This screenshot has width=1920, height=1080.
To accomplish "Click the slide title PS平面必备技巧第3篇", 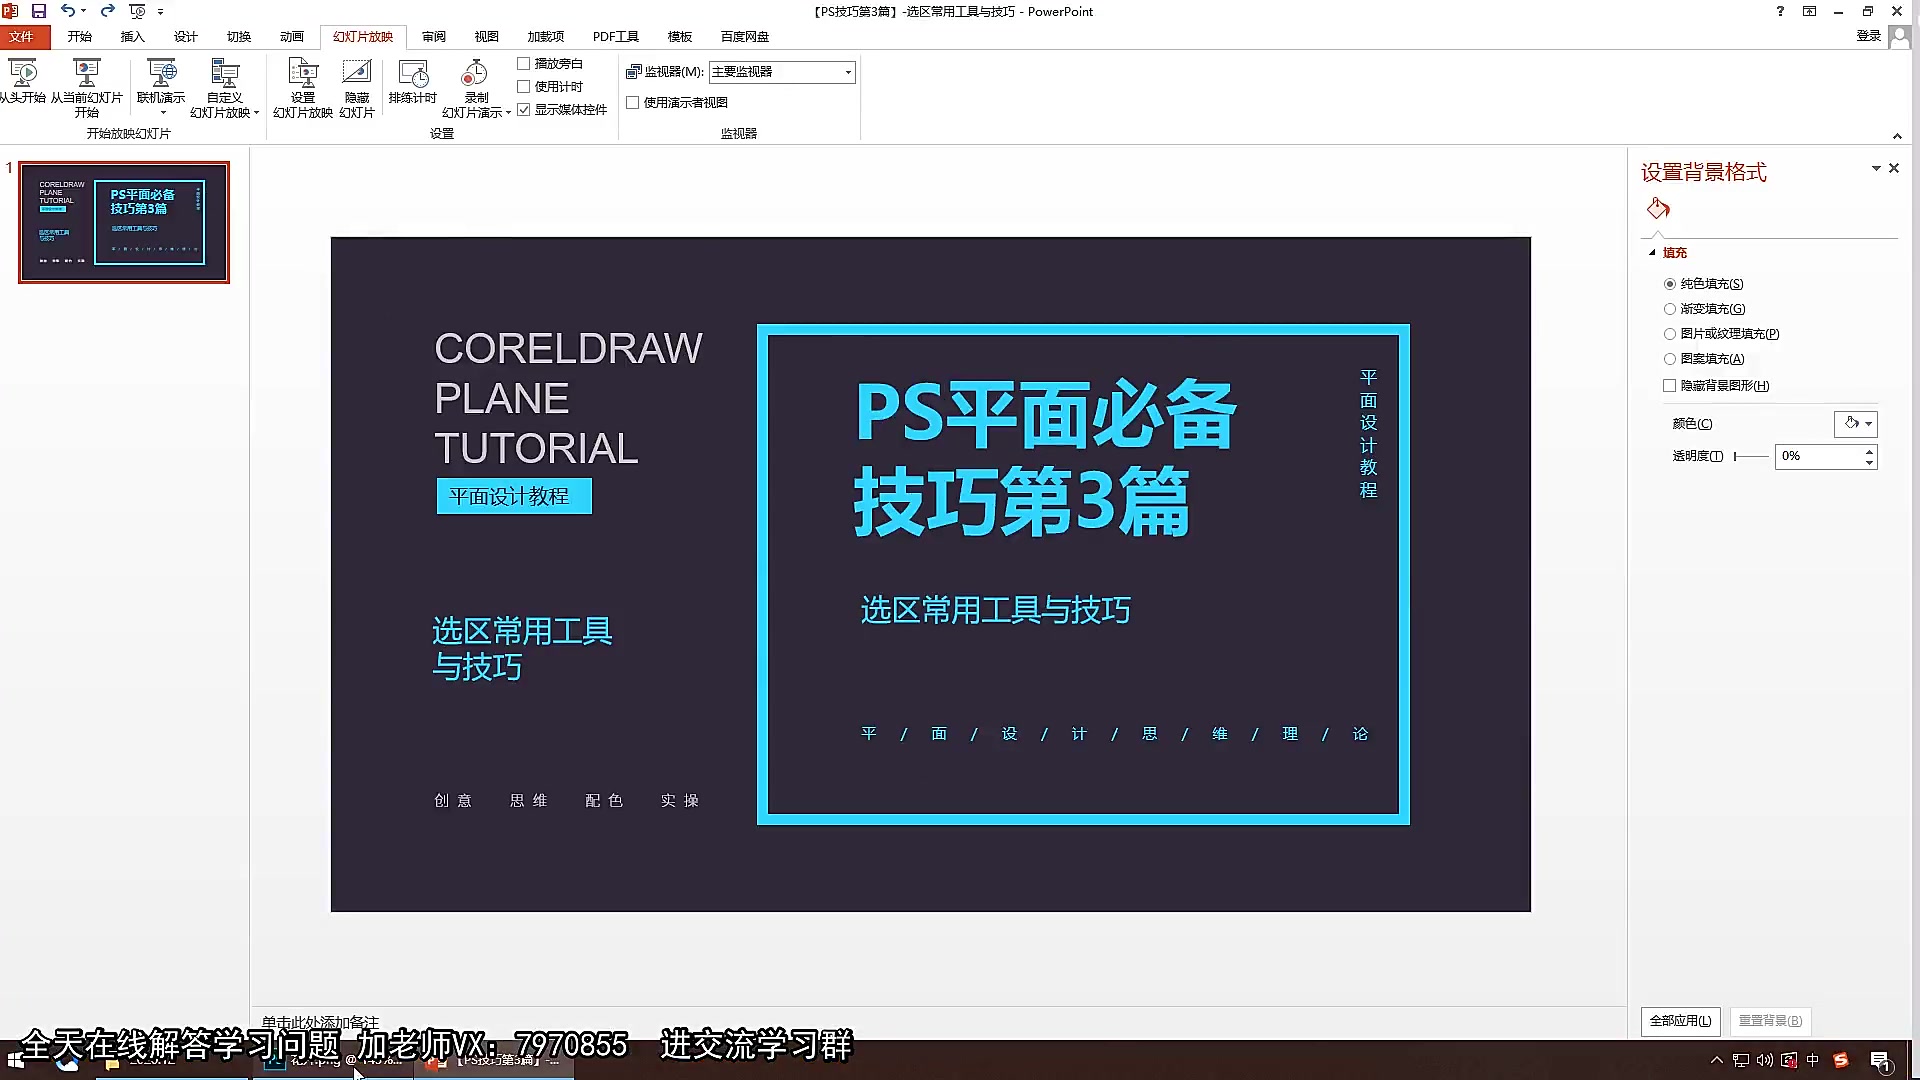I will pyautogui.click(x=1045, y=457).
